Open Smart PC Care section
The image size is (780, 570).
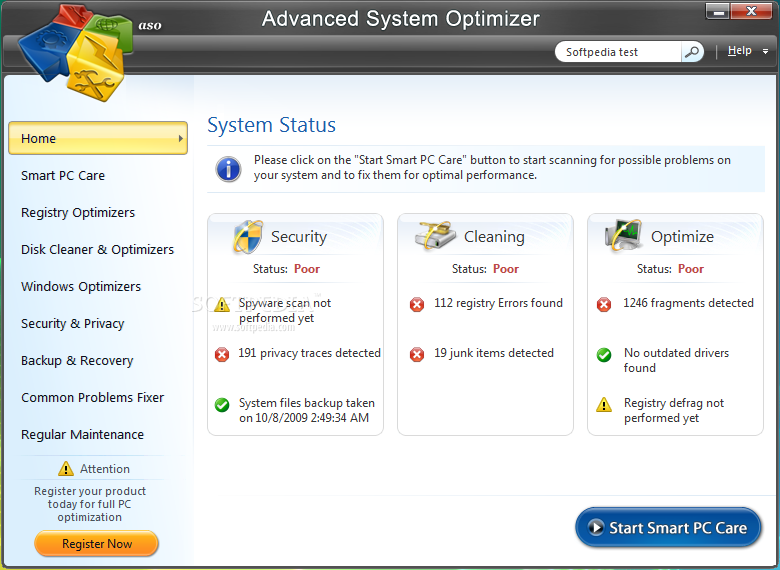click(x=63, y=176)
